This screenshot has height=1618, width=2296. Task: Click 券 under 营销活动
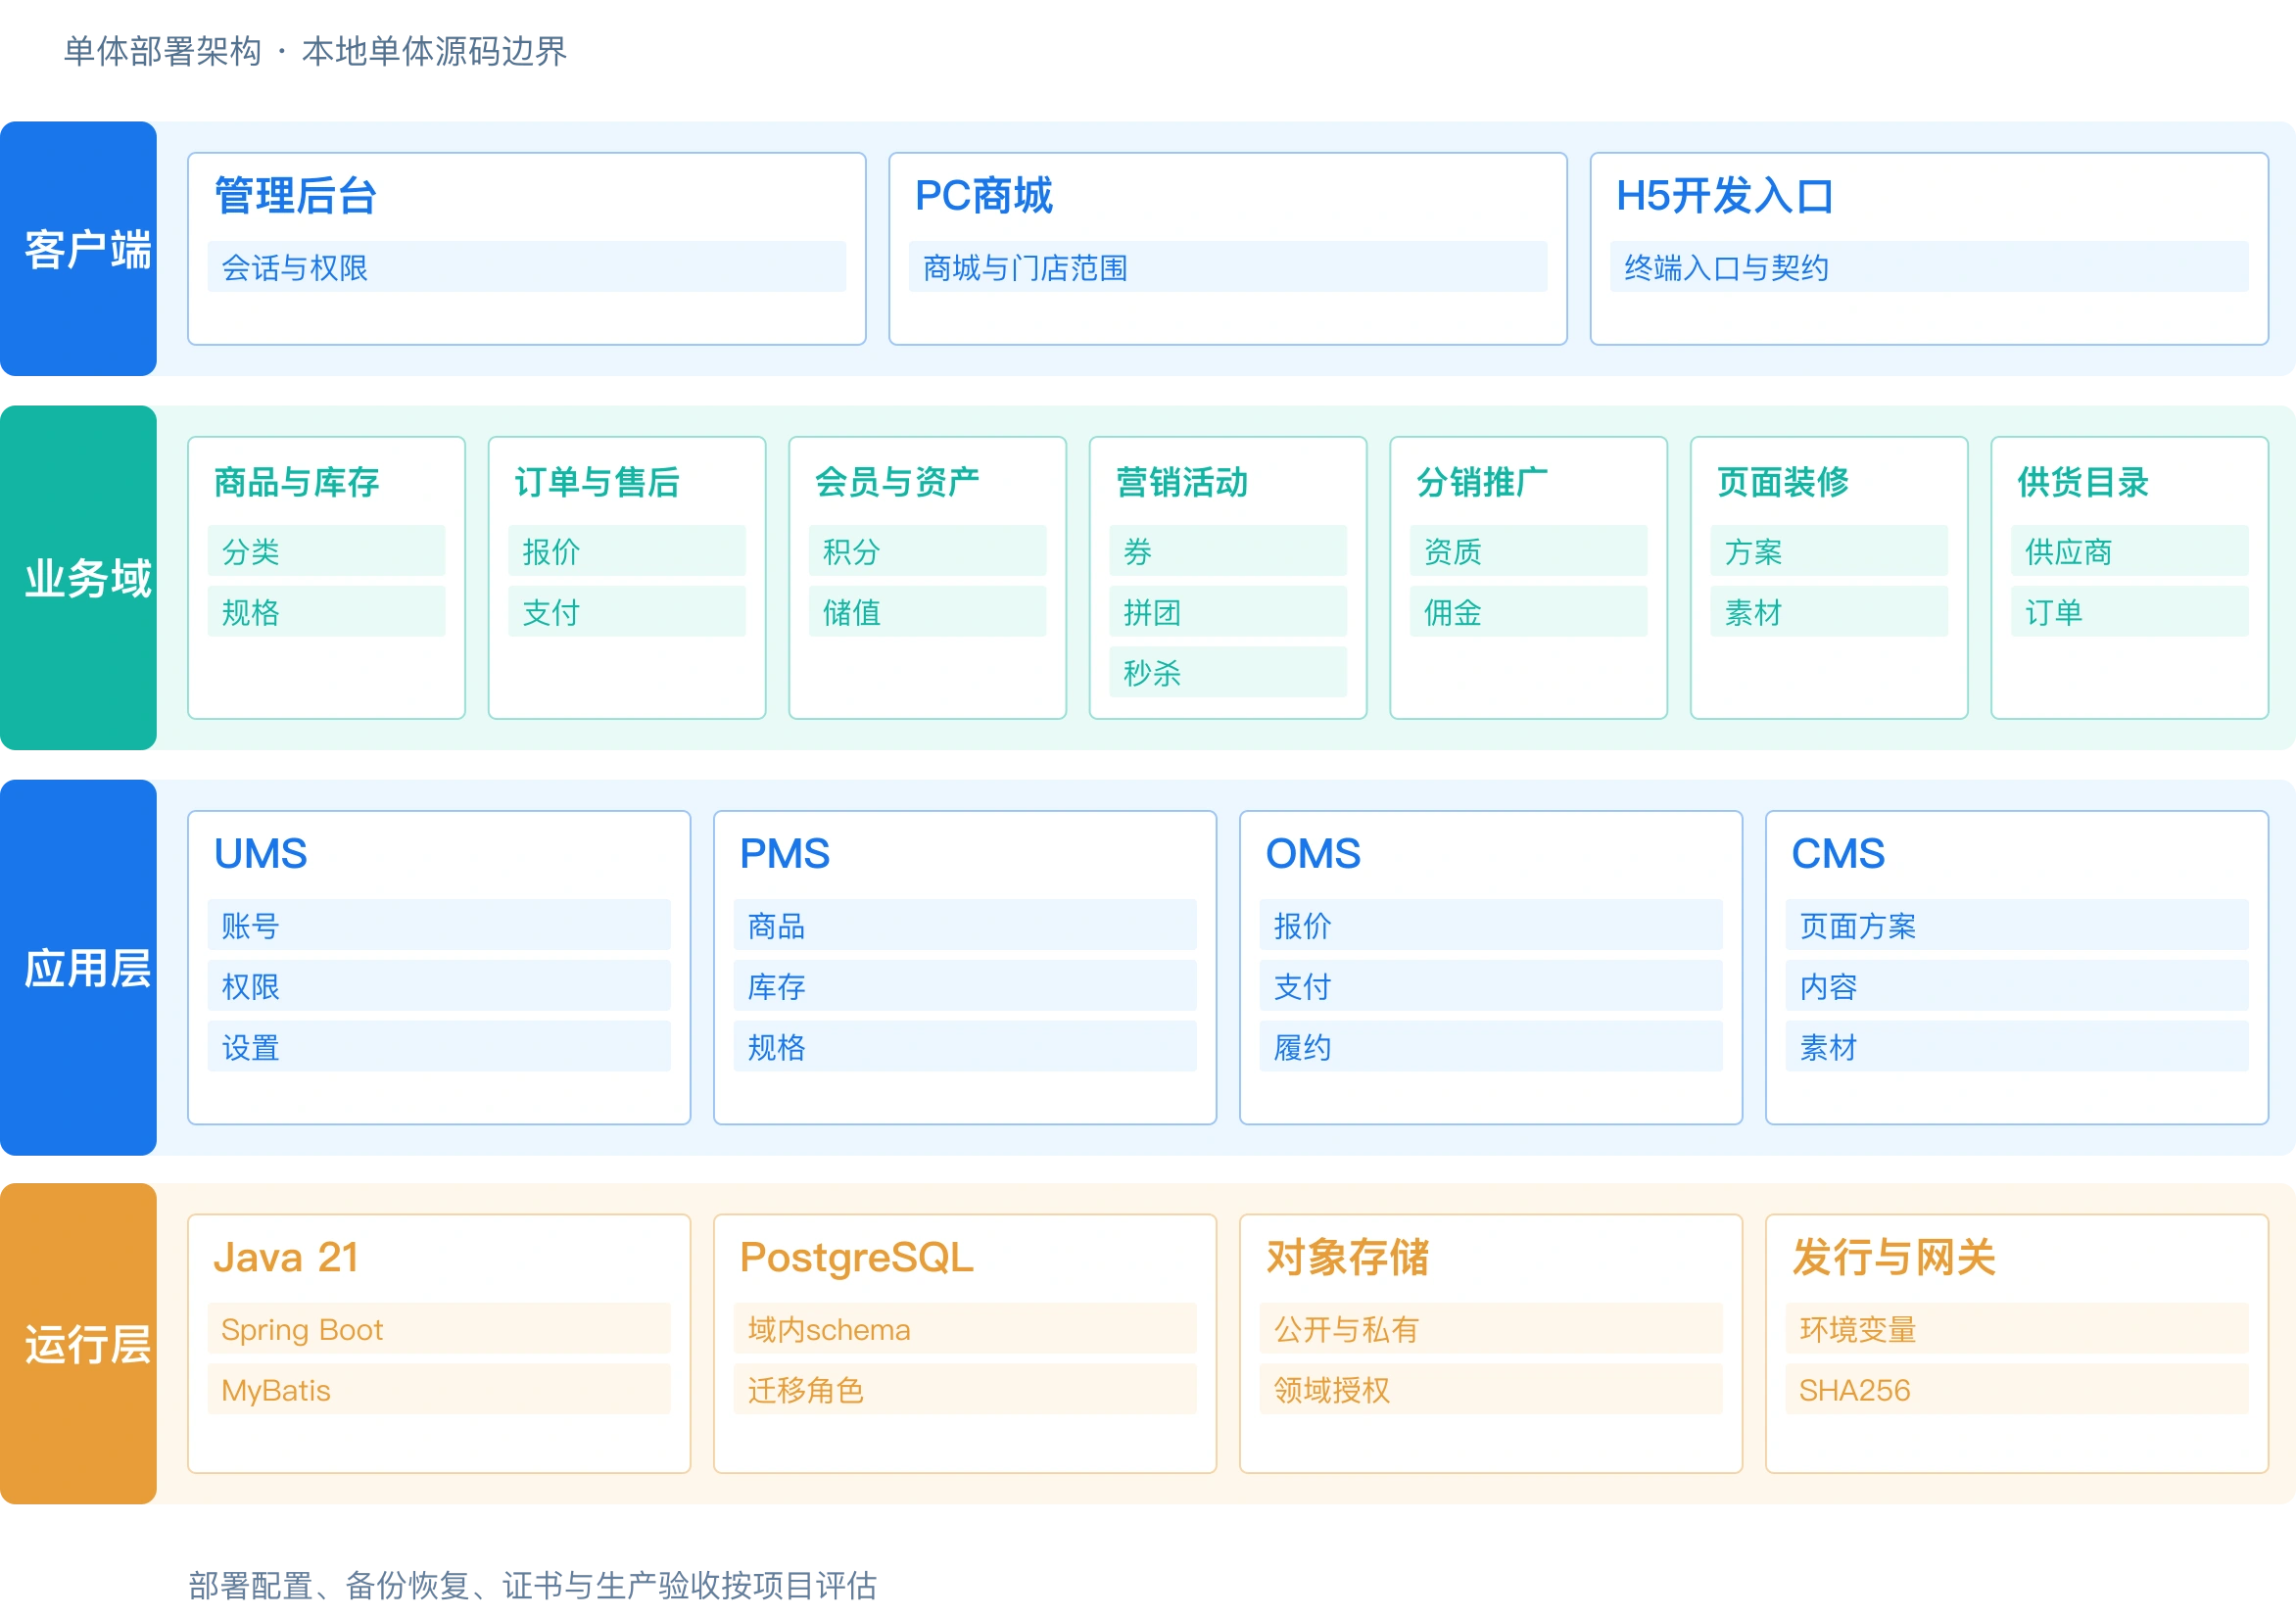(x=1228, y=551)
